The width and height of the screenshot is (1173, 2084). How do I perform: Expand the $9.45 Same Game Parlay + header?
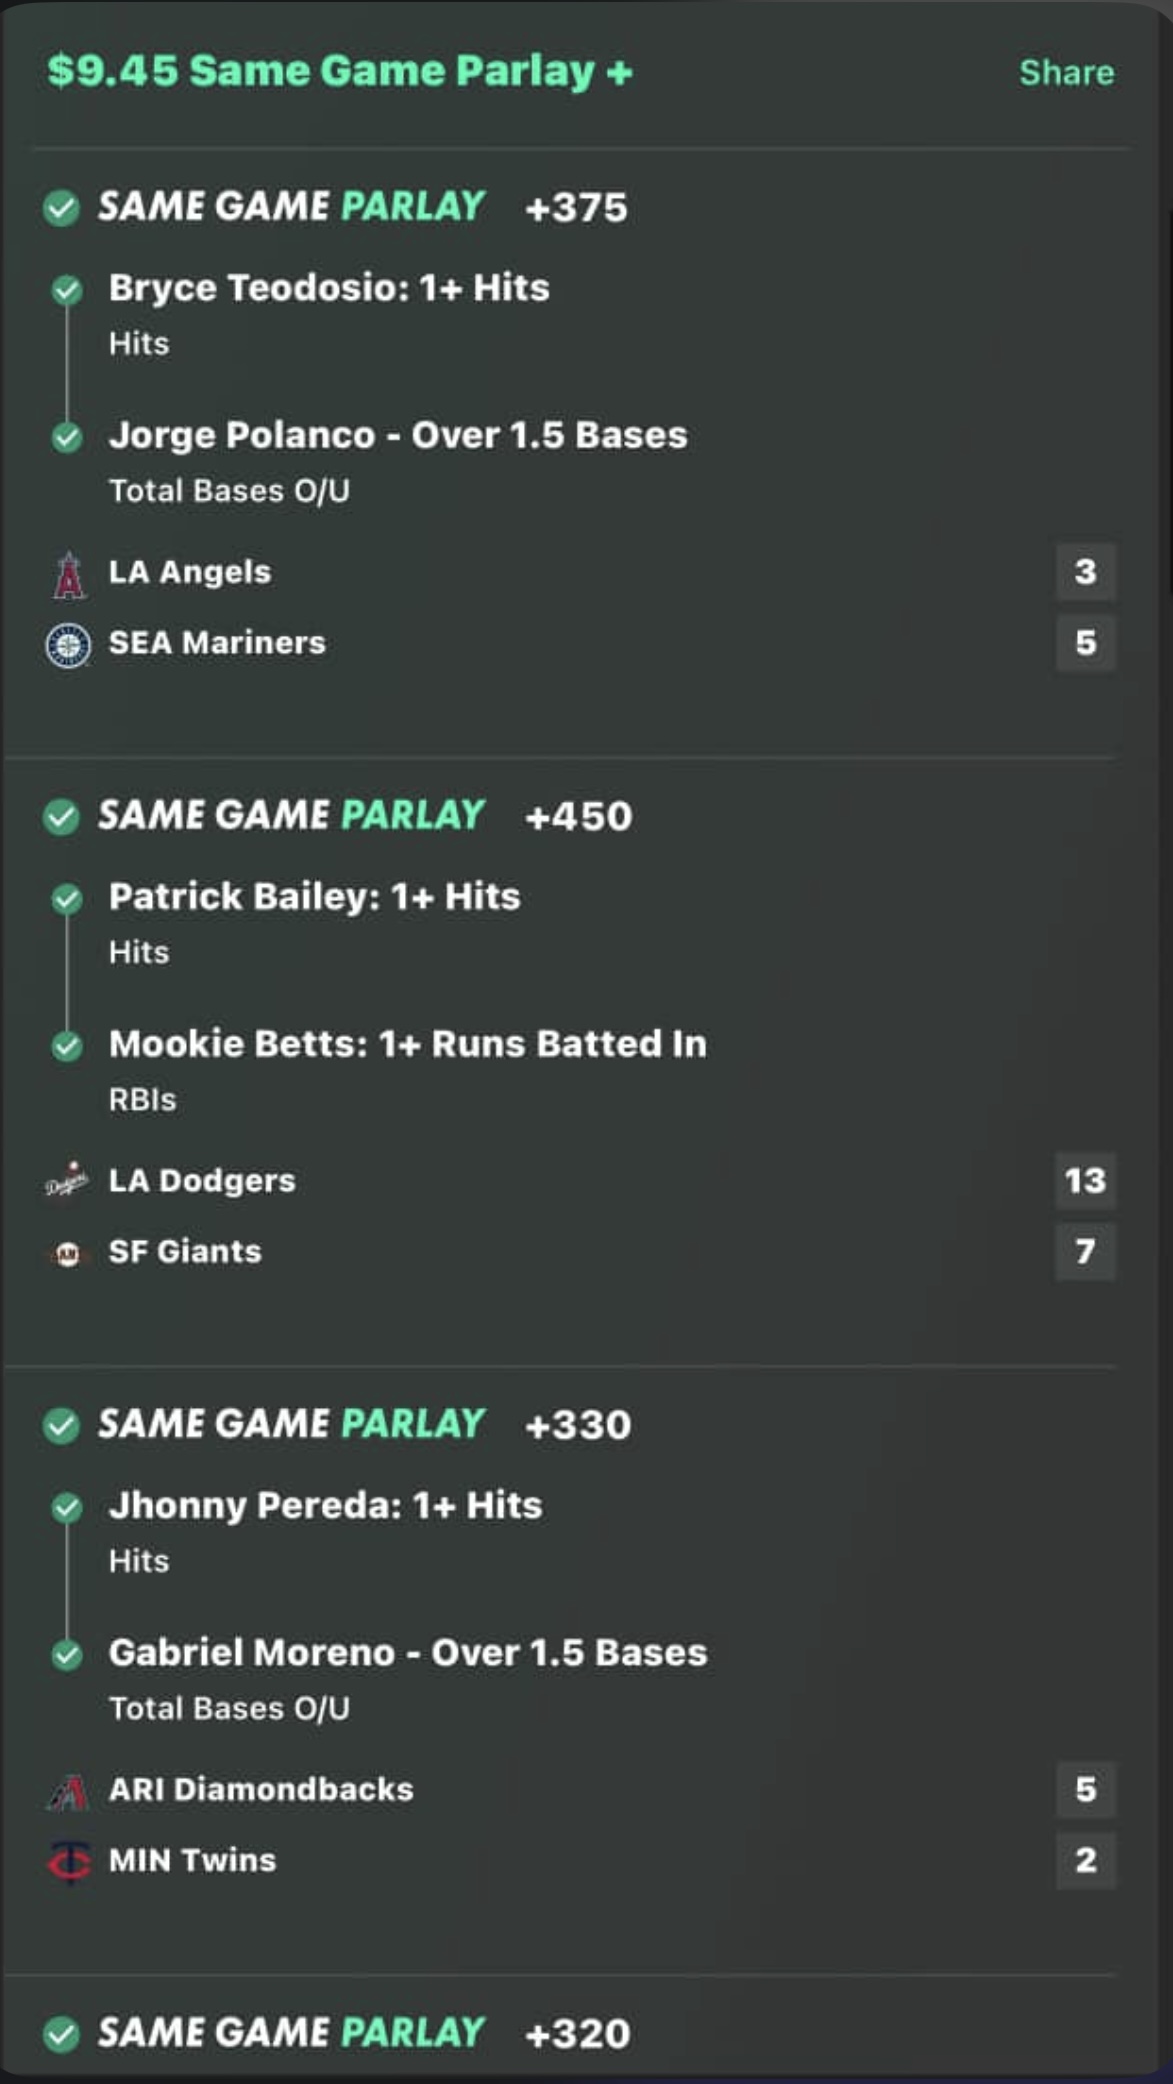[340, 72]
